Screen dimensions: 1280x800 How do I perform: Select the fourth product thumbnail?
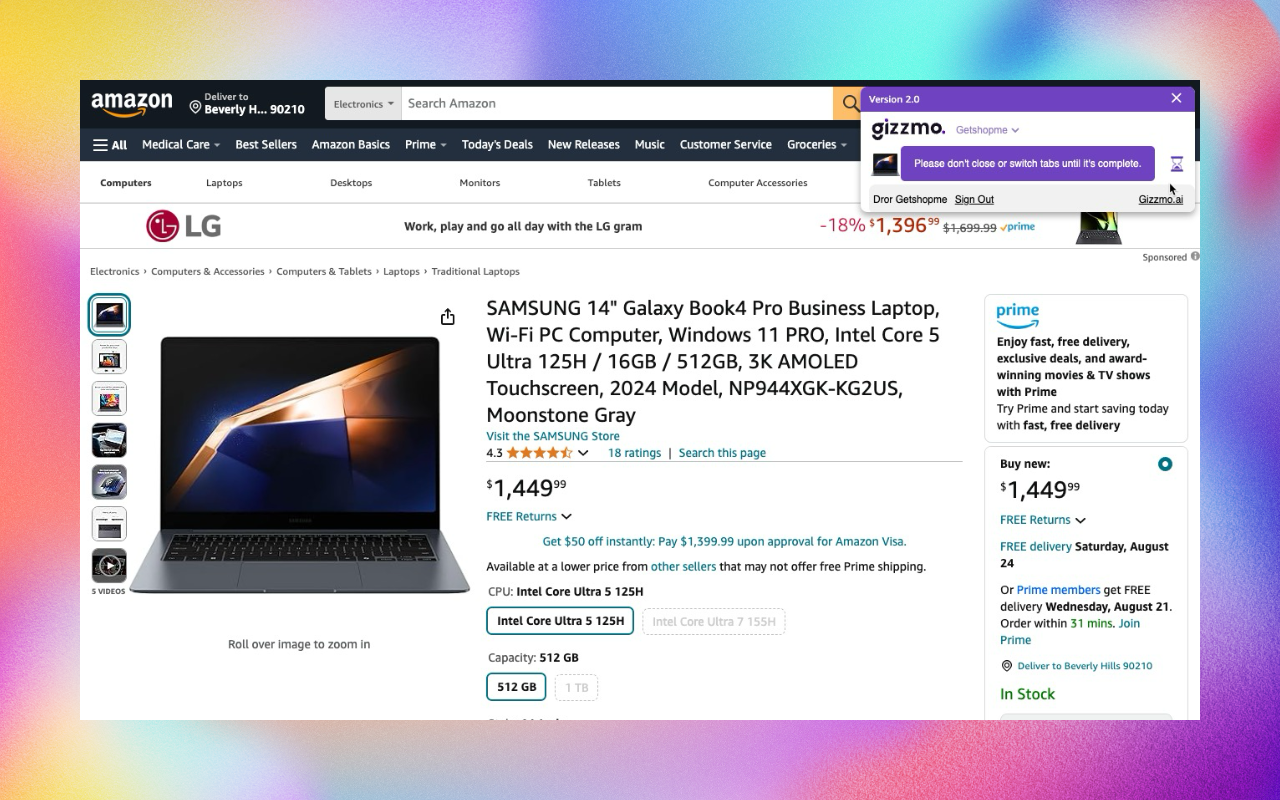tap(109, 440)
